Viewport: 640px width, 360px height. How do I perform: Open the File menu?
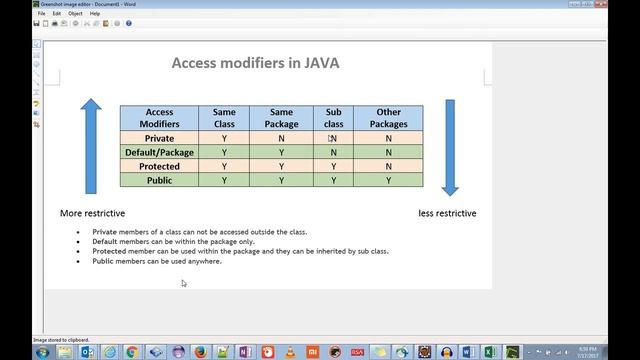point(42,13)
